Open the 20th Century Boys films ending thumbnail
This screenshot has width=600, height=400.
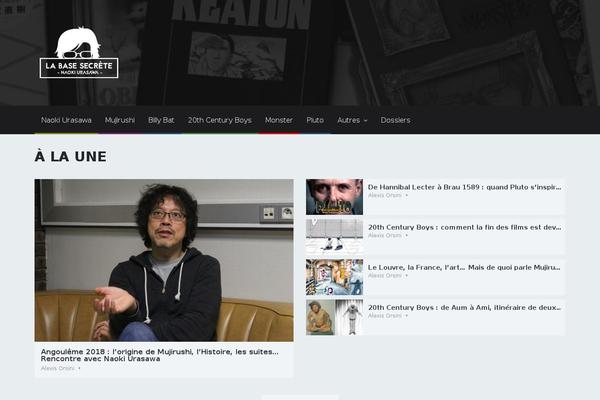tap(334, 237)
